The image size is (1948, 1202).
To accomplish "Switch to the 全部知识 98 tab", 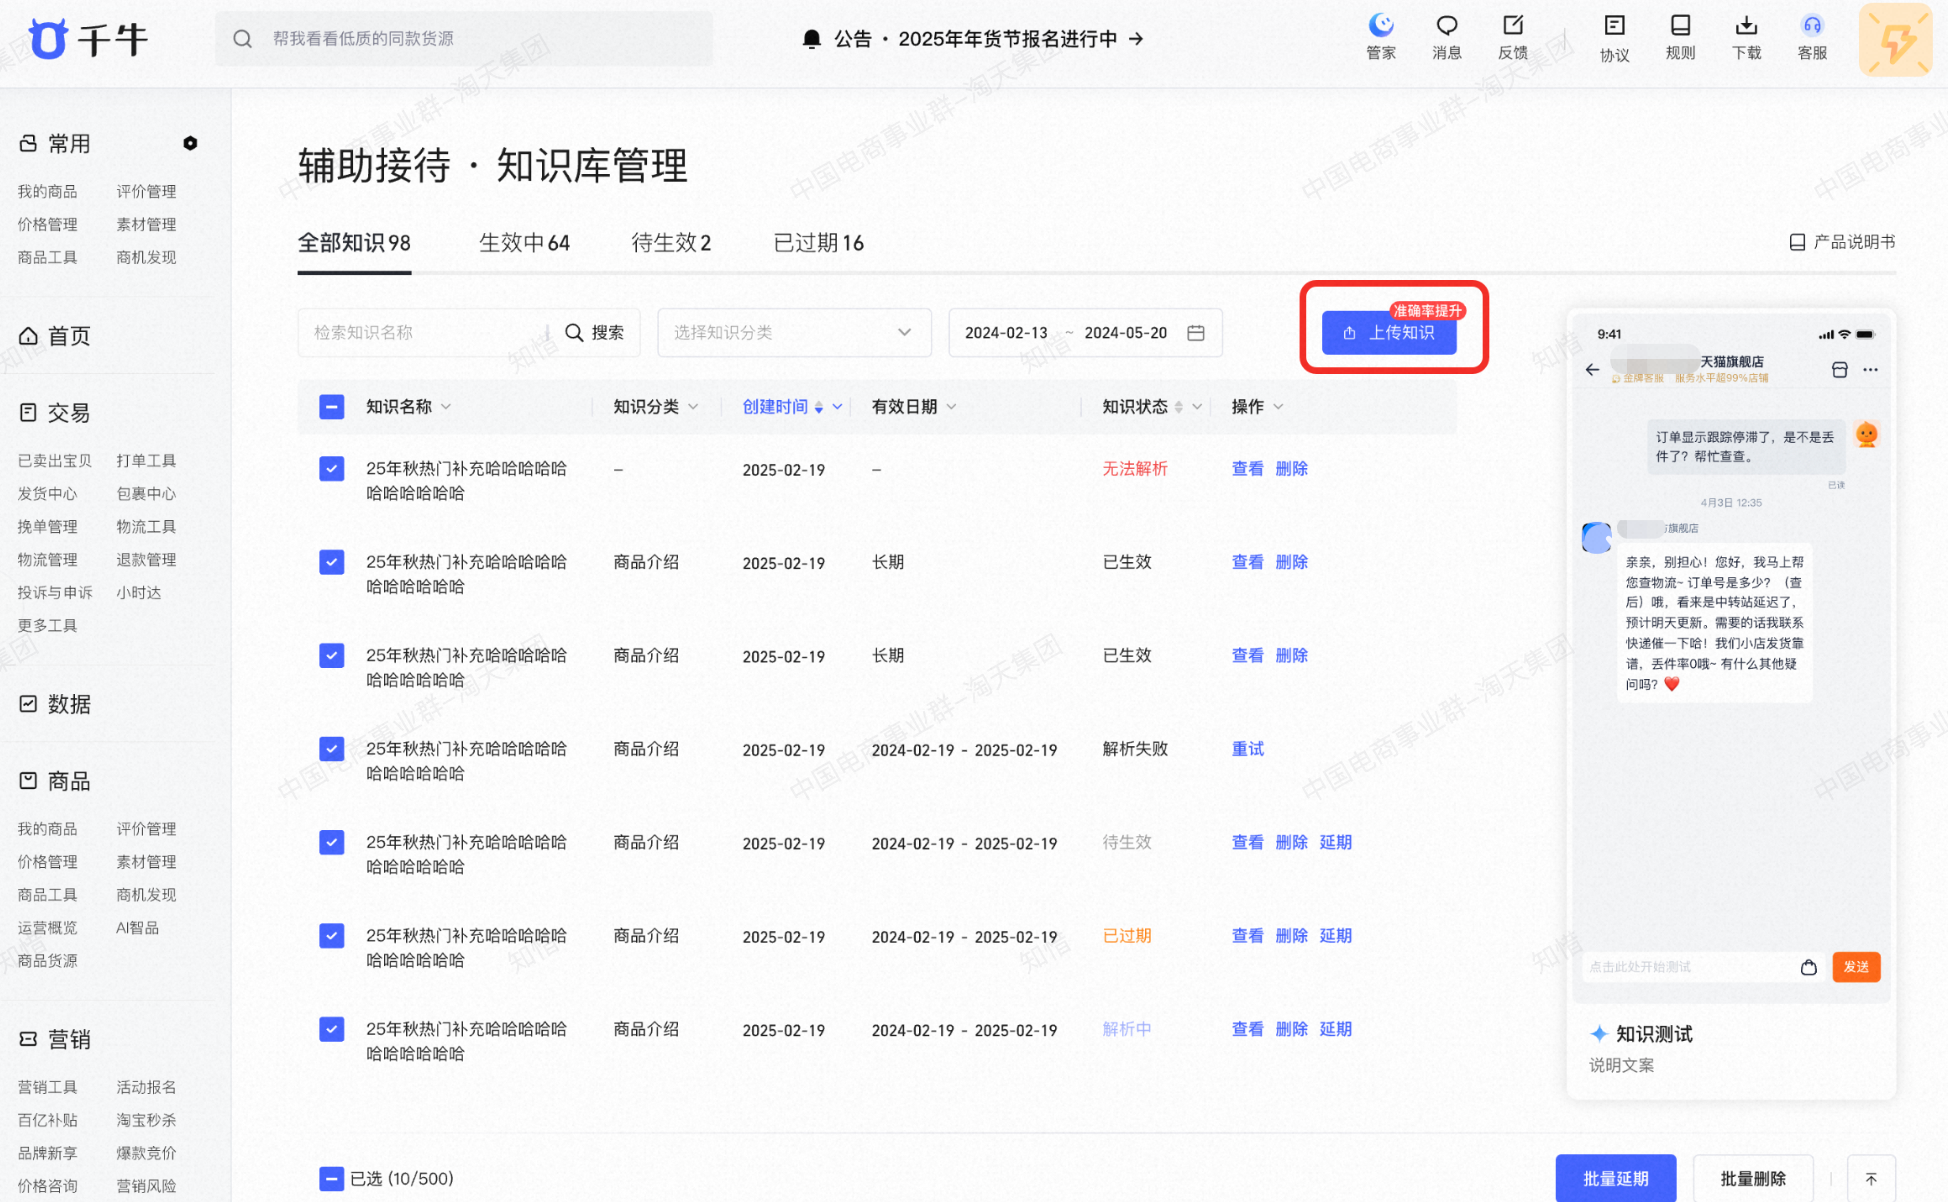I will (354, 243).
